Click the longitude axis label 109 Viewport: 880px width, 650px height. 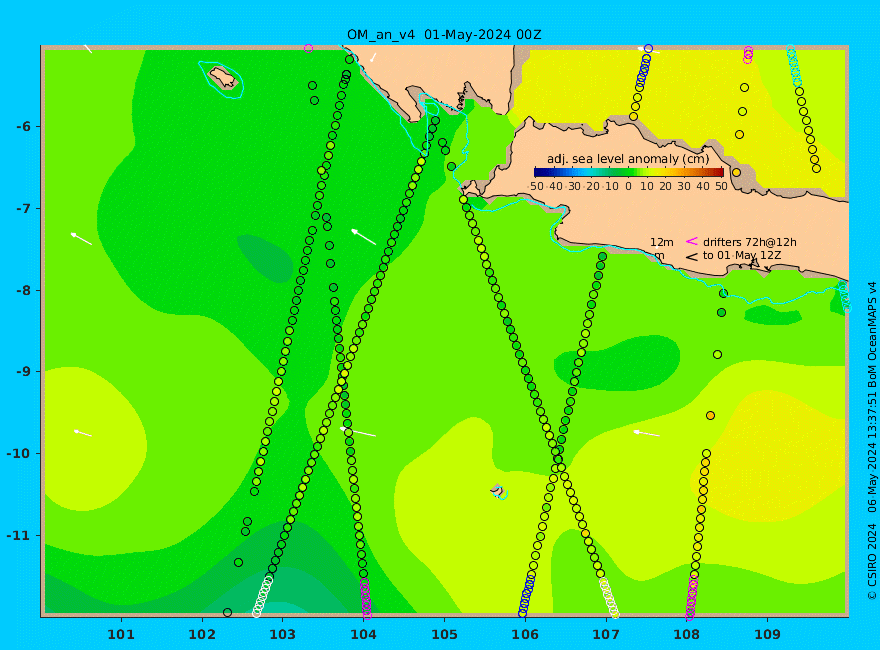pos(768,634)
